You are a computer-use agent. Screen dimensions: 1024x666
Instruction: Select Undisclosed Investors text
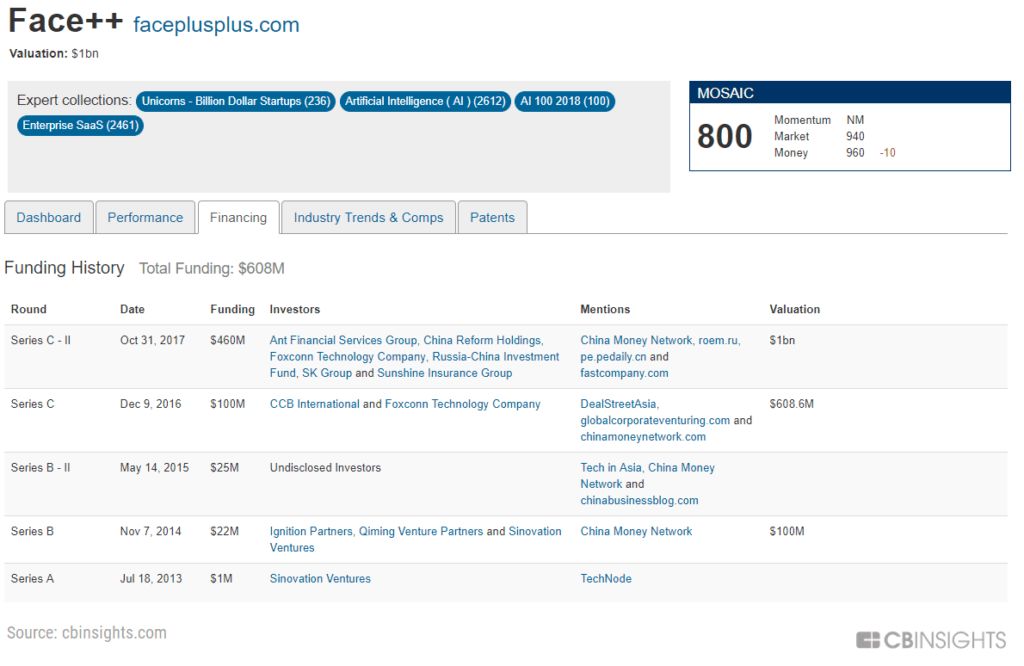[325, 468]
